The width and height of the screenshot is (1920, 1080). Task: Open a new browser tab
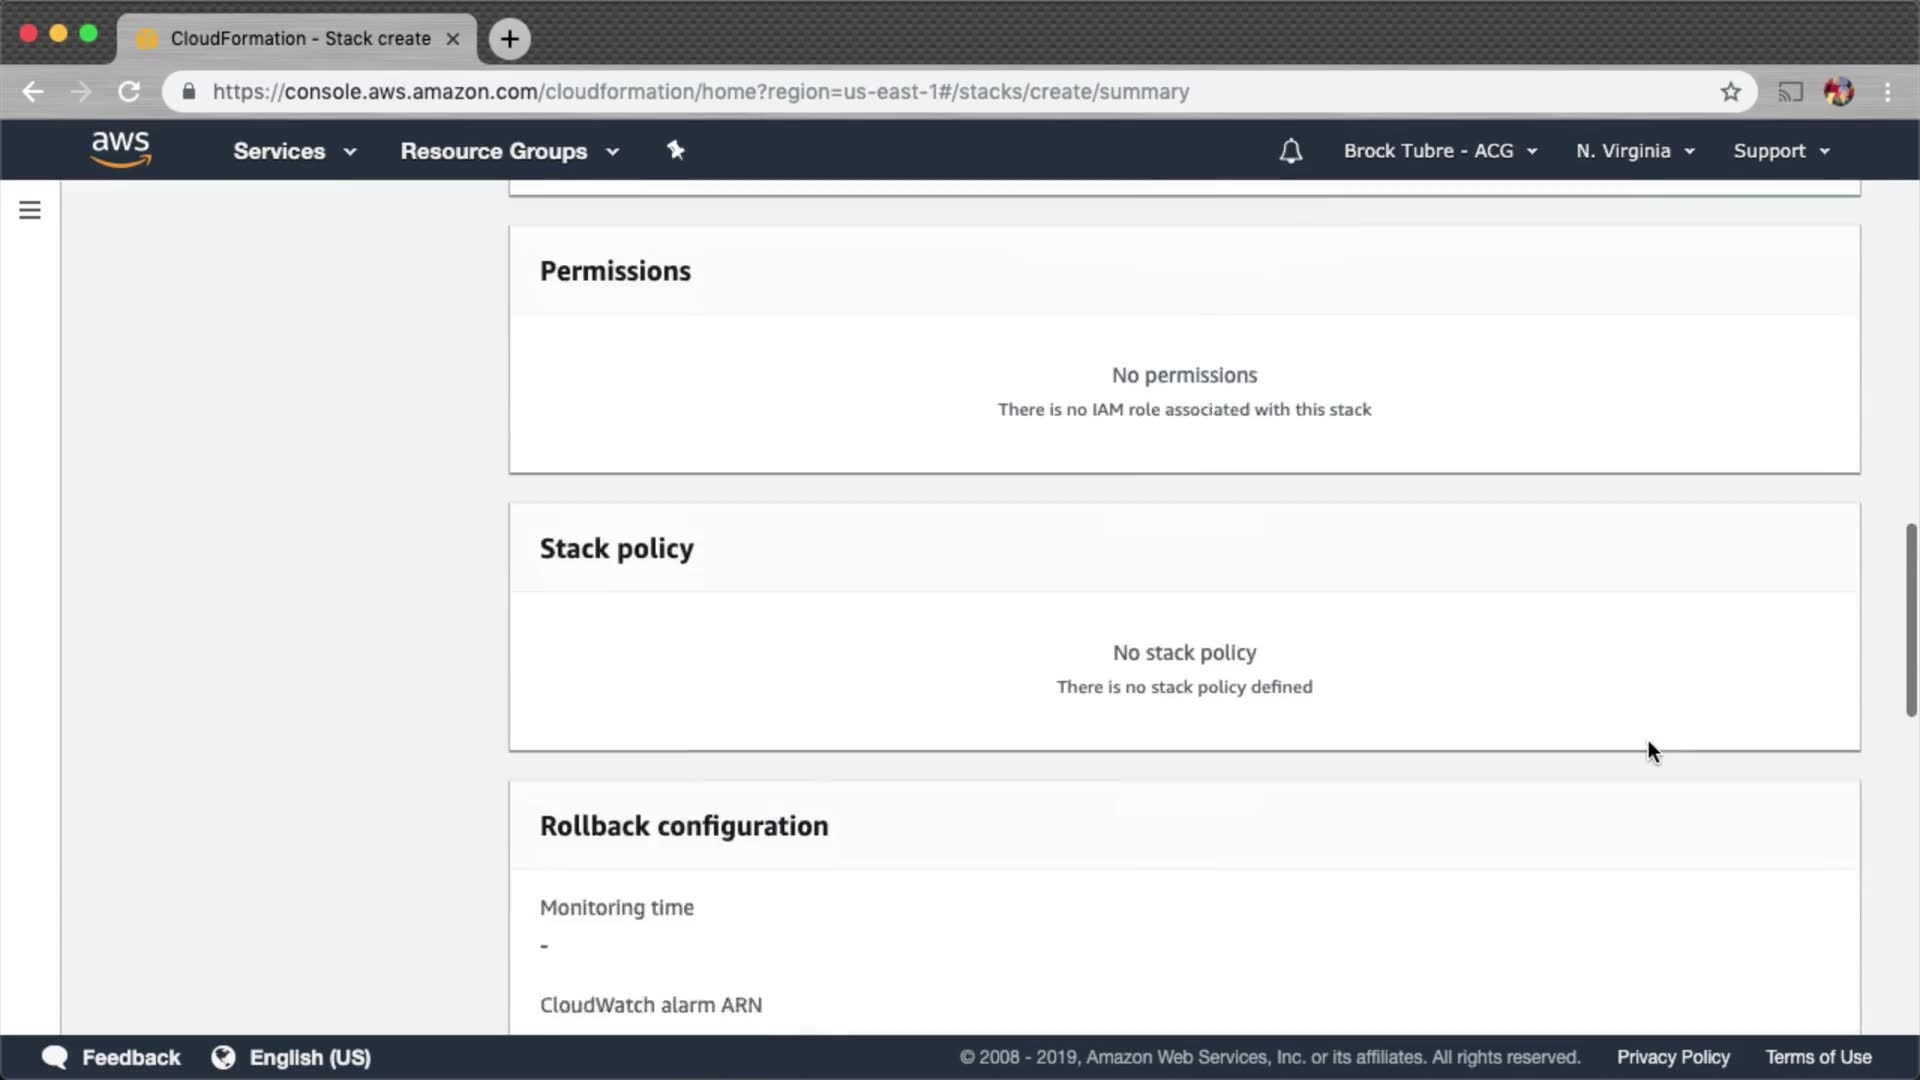point(510,39)
